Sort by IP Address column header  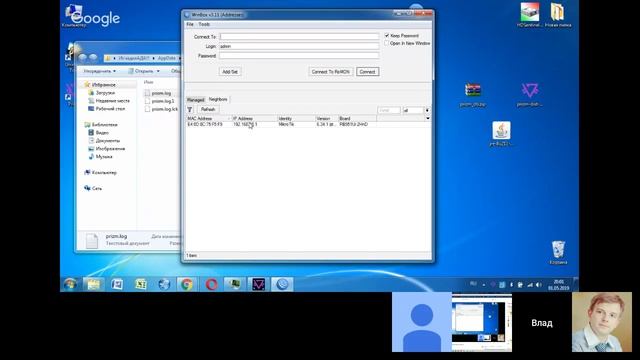coord(254,118)
